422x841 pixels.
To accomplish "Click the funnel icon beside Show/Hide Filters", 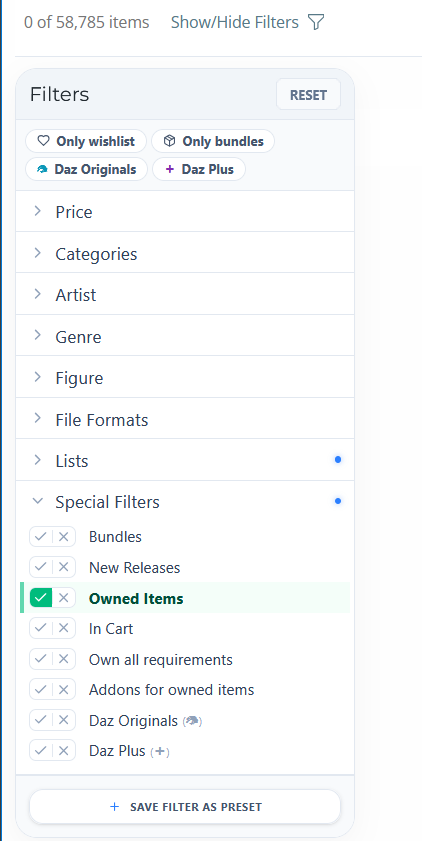I will pos(316,22).
